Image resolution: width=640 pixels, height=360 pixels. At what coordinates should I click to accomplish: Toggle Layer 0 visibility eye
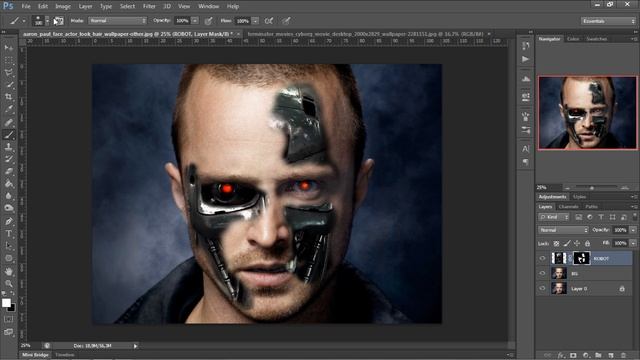pos(542,289)
